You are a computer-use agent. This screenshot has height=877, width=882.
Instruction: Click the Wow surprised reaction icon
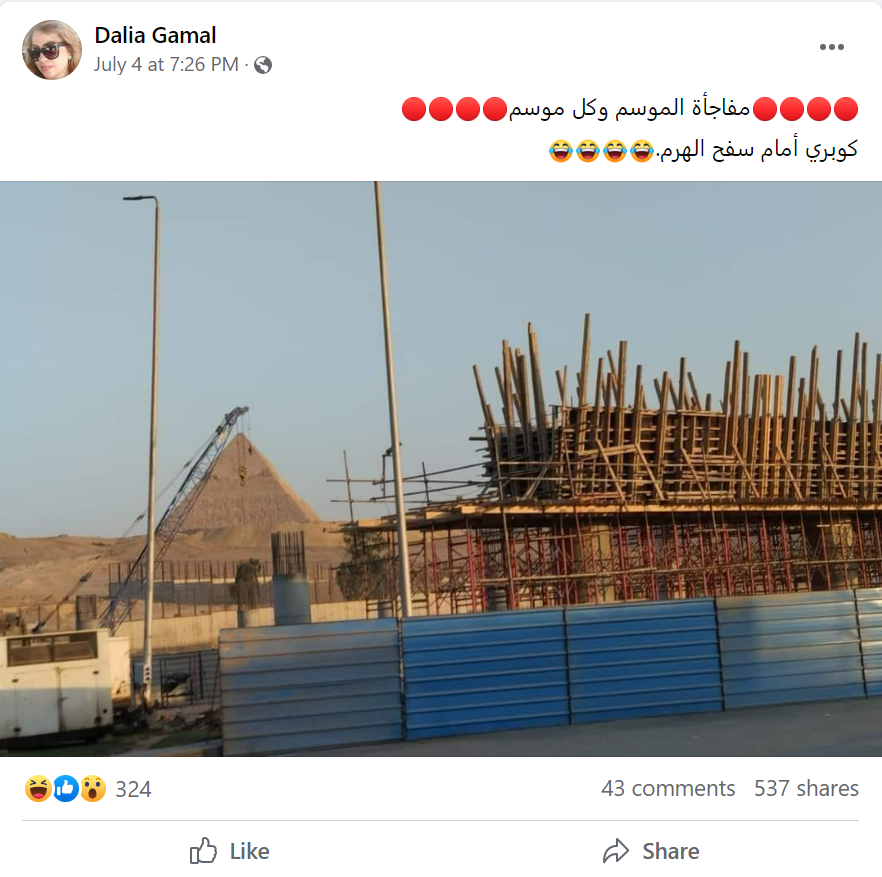[93, 789]
